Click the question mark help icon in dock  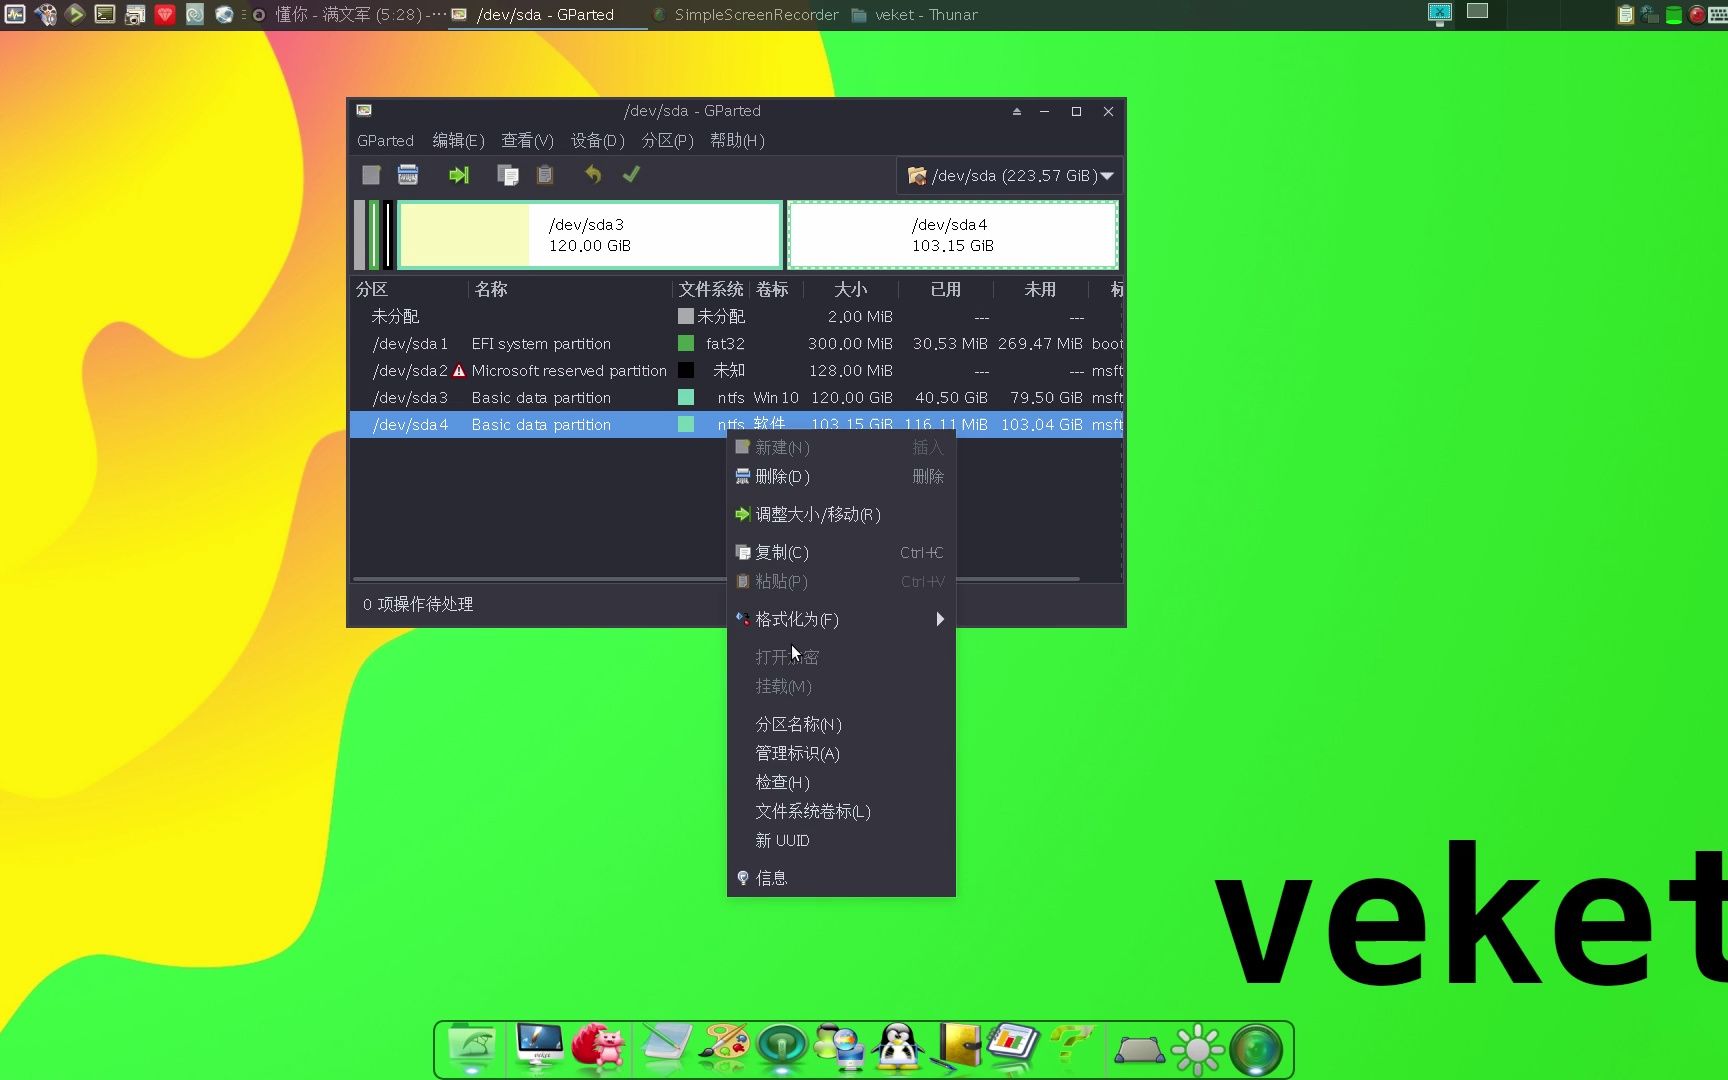(x=1072, y=1047)
